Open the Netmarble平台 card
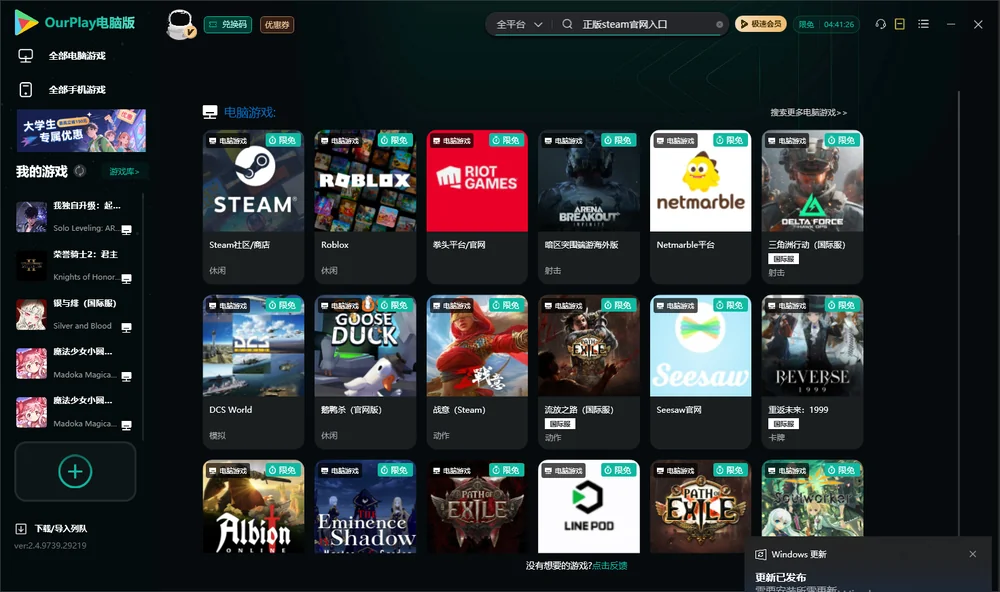This screenshot has width=1000, height=592. tap(700, 207)
